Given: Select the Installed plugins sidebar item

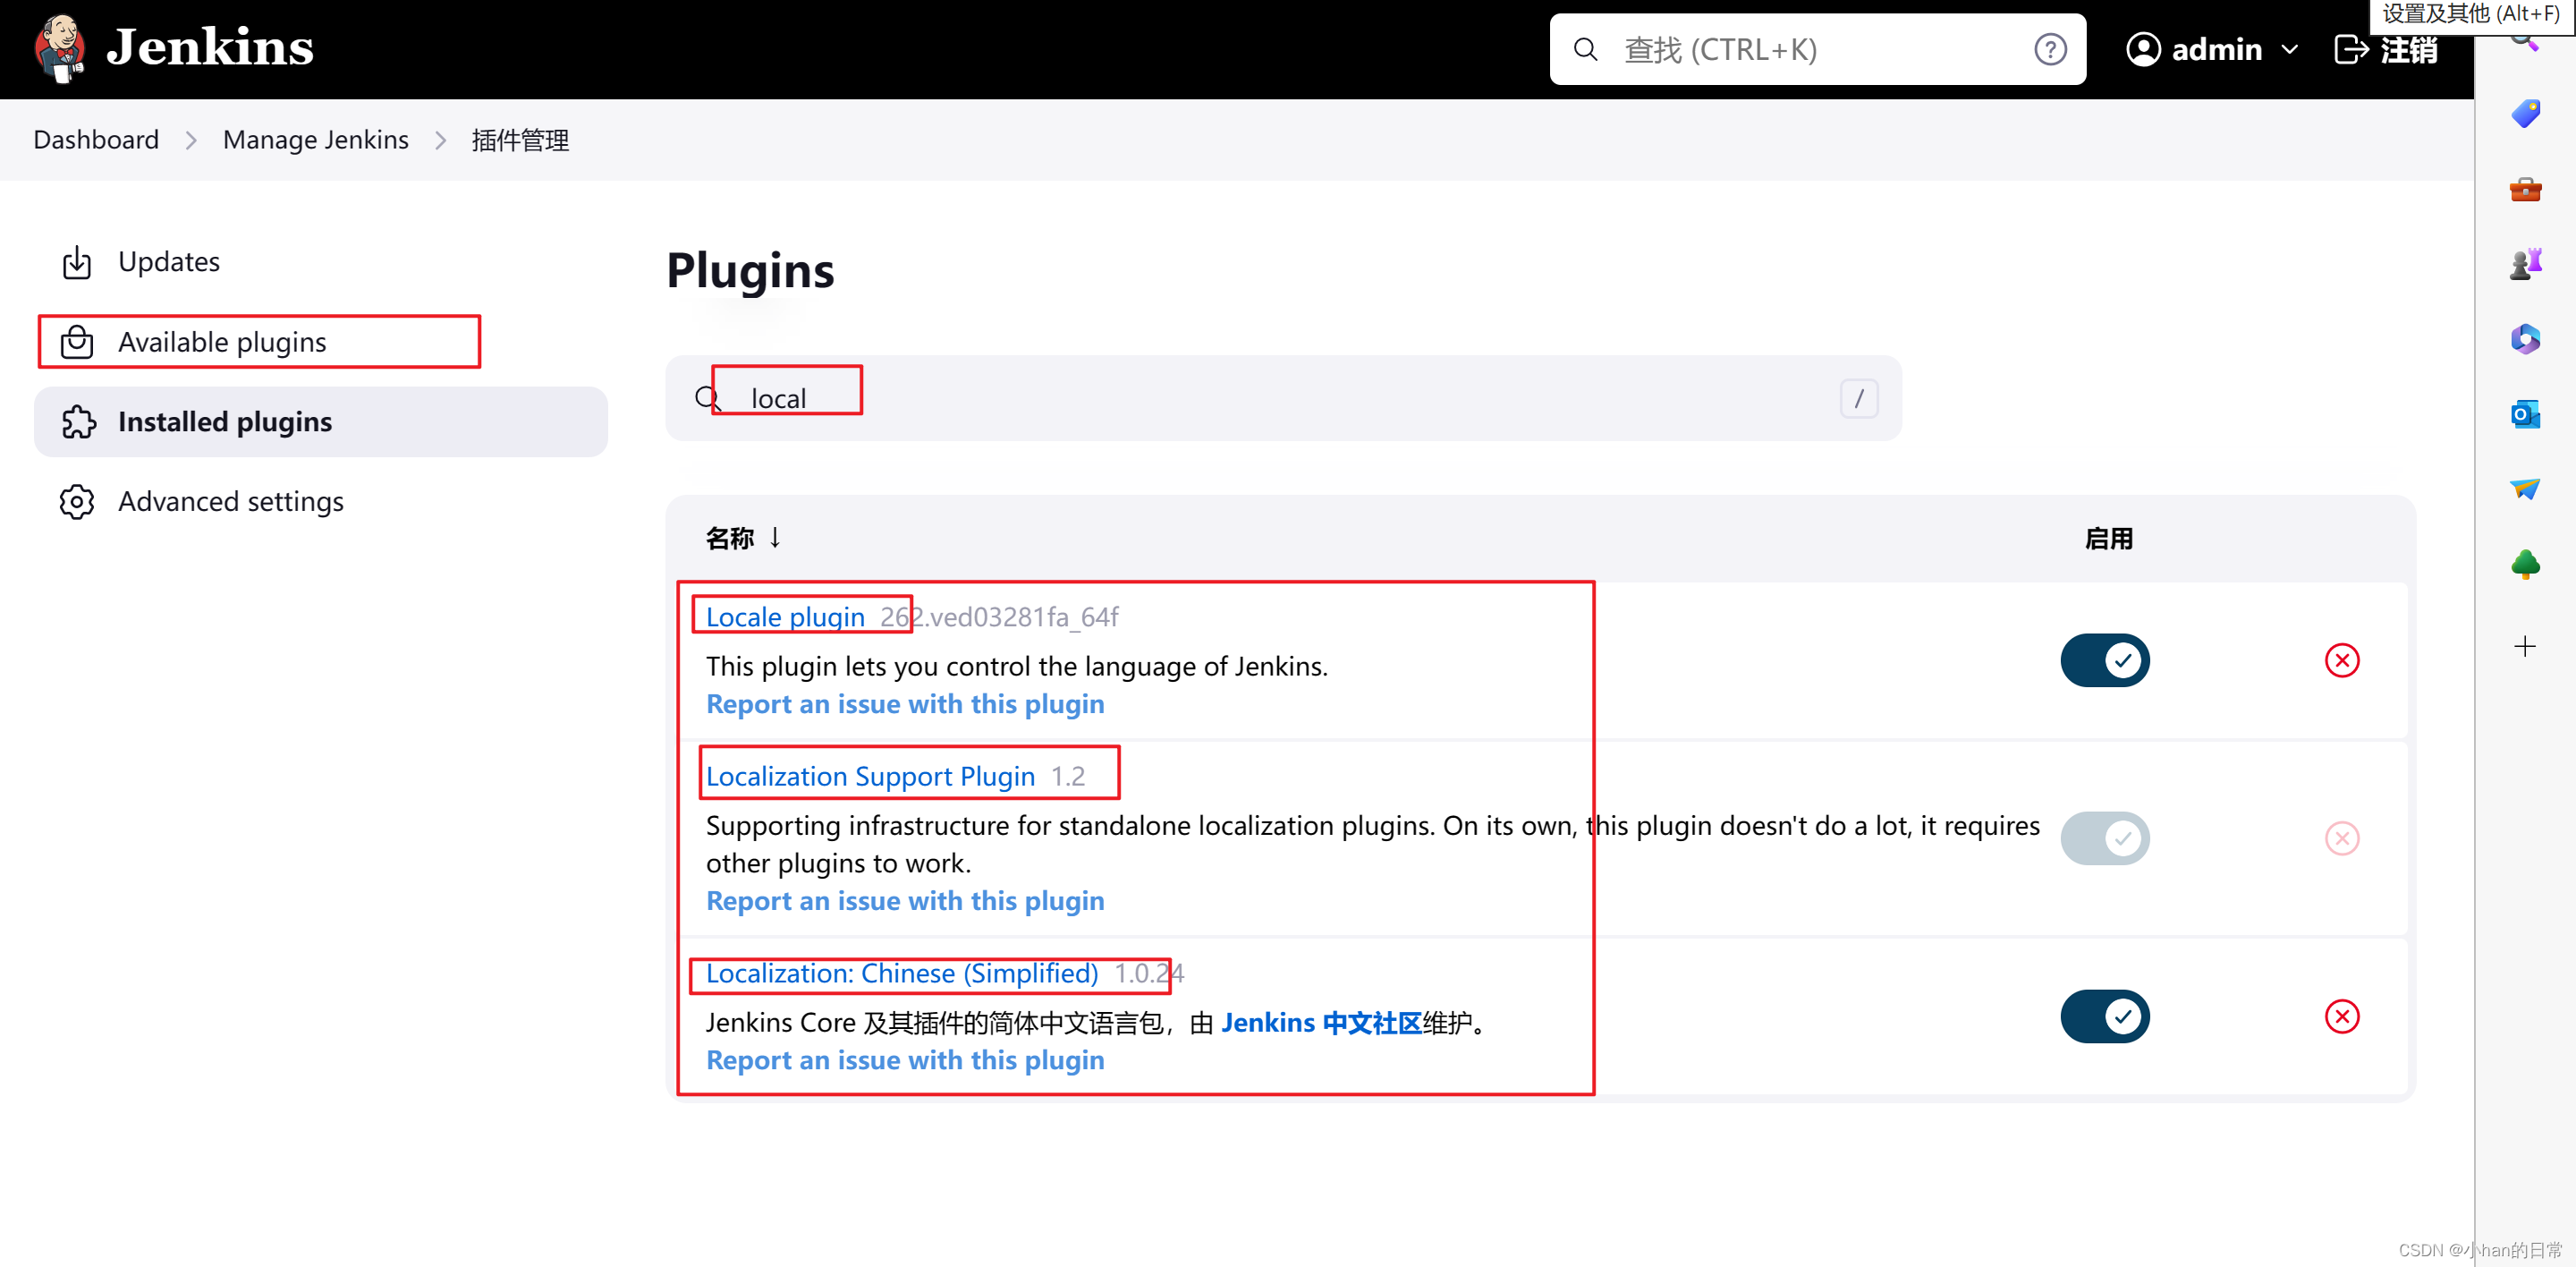Looking at the screenshot, I should tap(321, 422).
